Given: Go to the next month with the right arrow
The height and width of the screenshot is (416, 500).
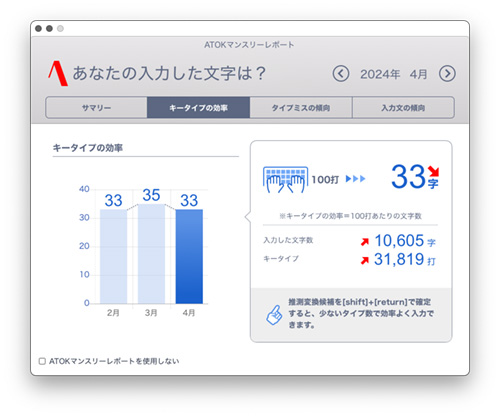Looking at the screenshot, I should coord(447,74).
